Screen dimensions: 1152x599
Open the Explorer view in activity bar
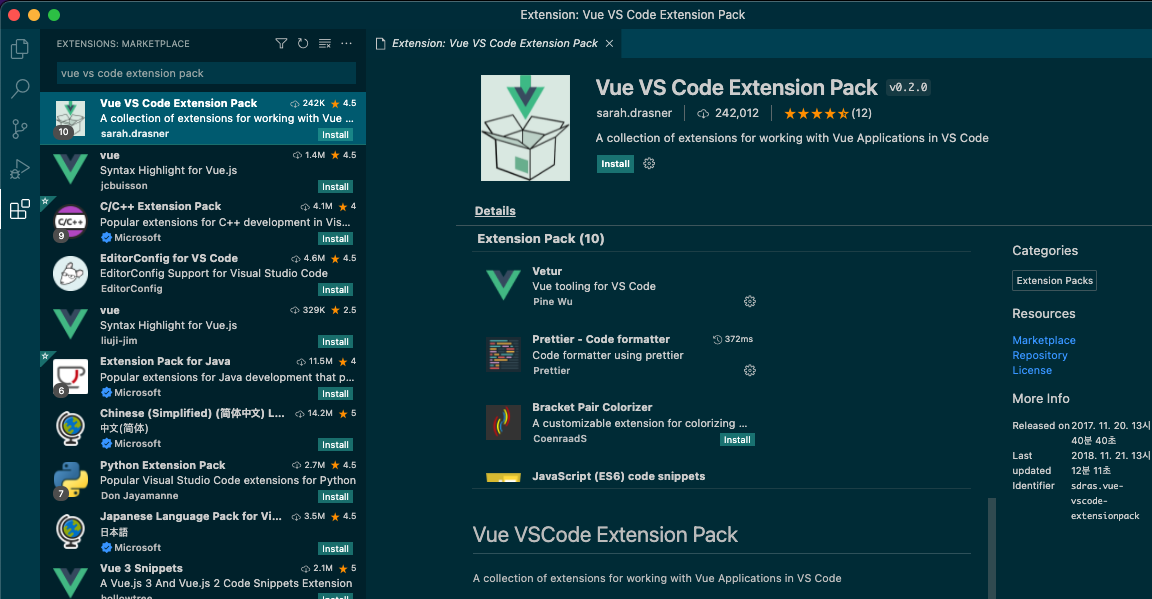pos(20,49)
